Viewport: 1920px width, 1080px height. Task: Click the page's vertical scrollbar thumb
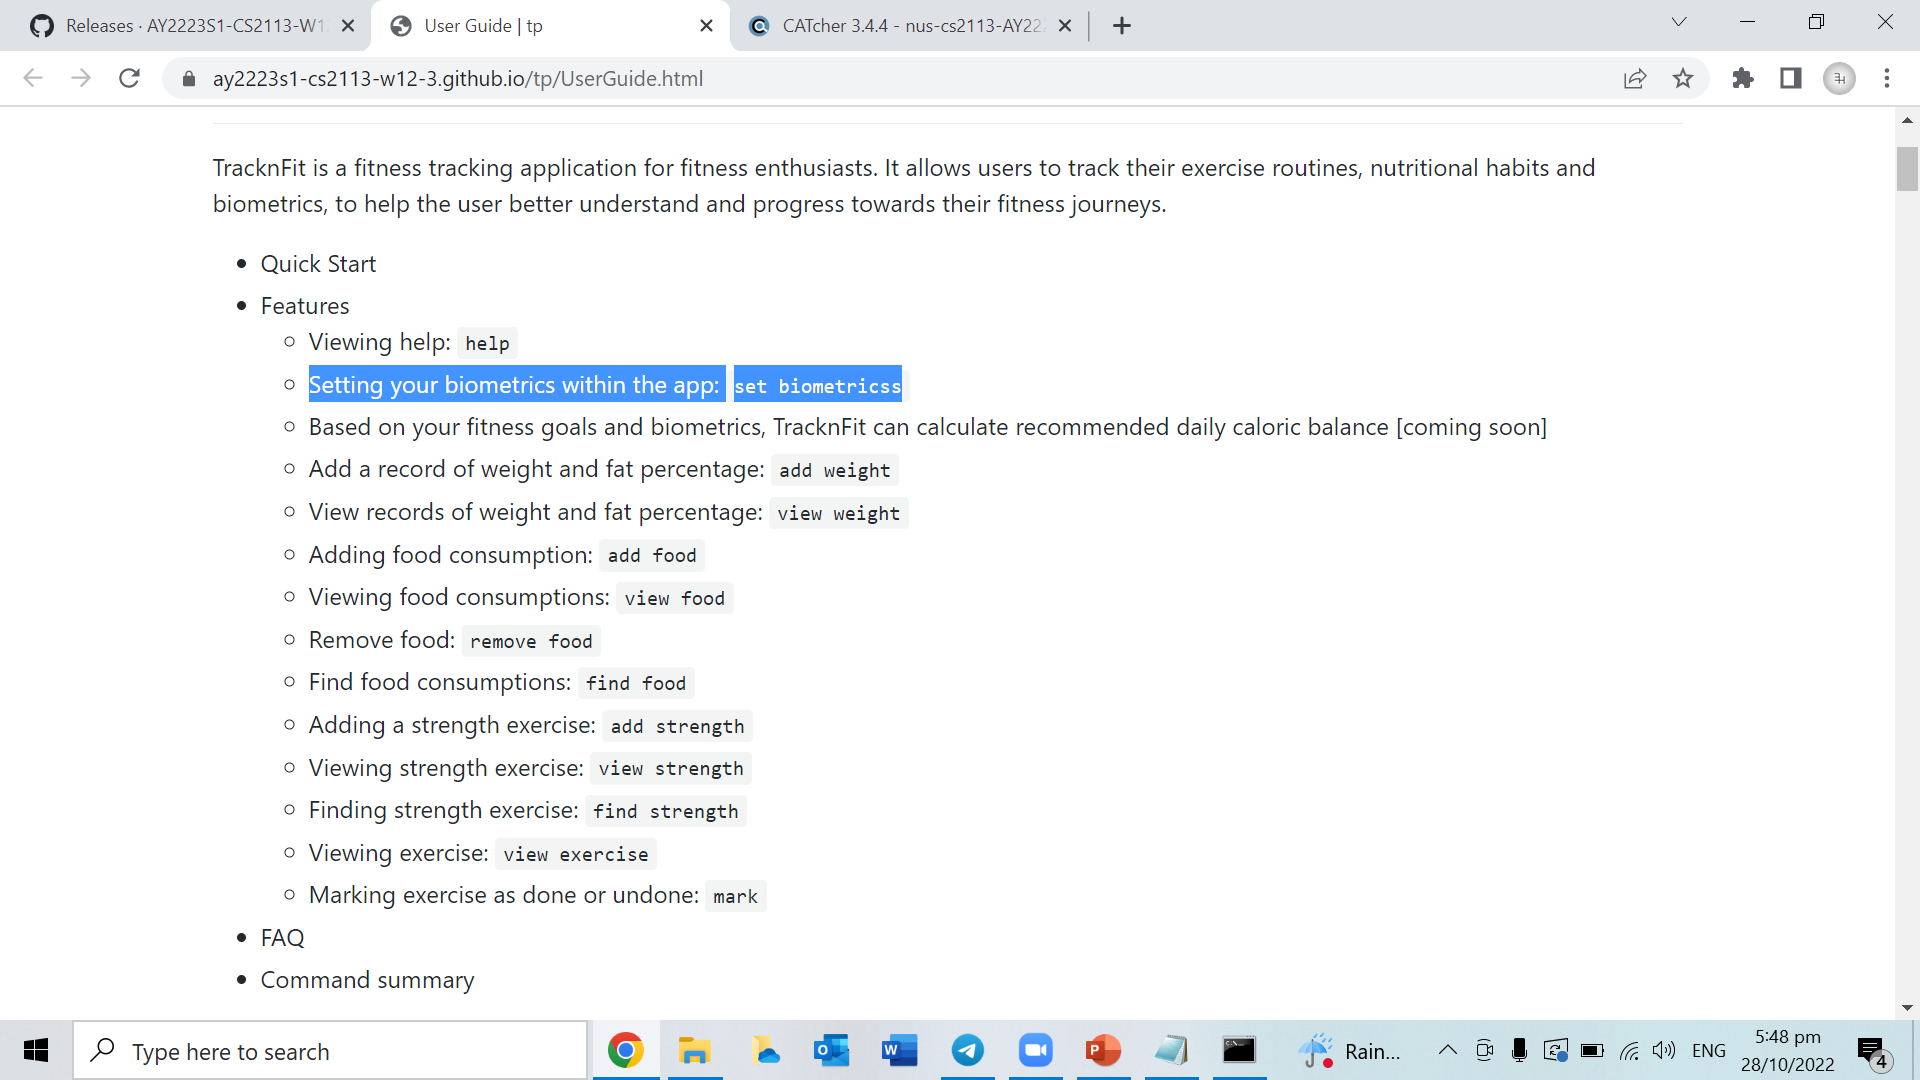(x=1907, y=168)
